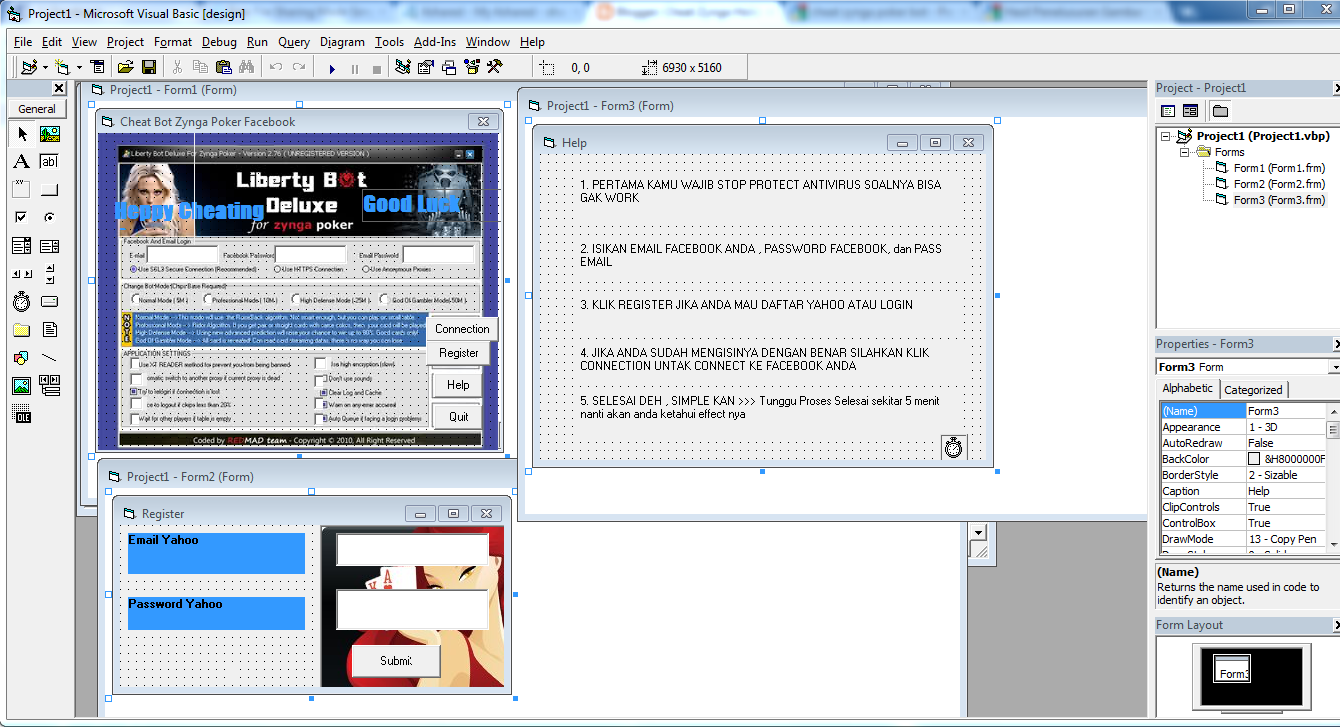Select Use HTTPS Connection radio button
1340x727 pixels.
pyautogui.click(x=278, y=270)
